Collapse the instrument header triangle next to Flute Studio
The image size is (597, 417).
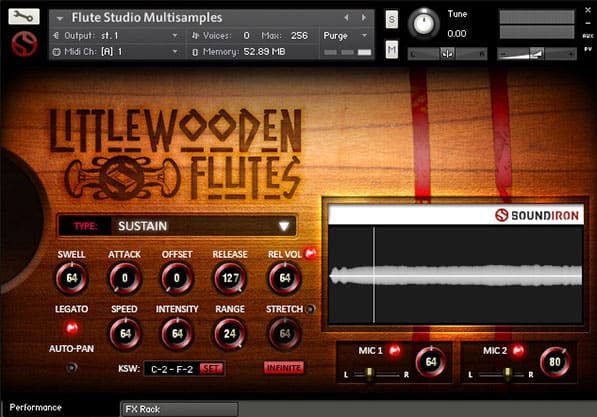(59, 18)
